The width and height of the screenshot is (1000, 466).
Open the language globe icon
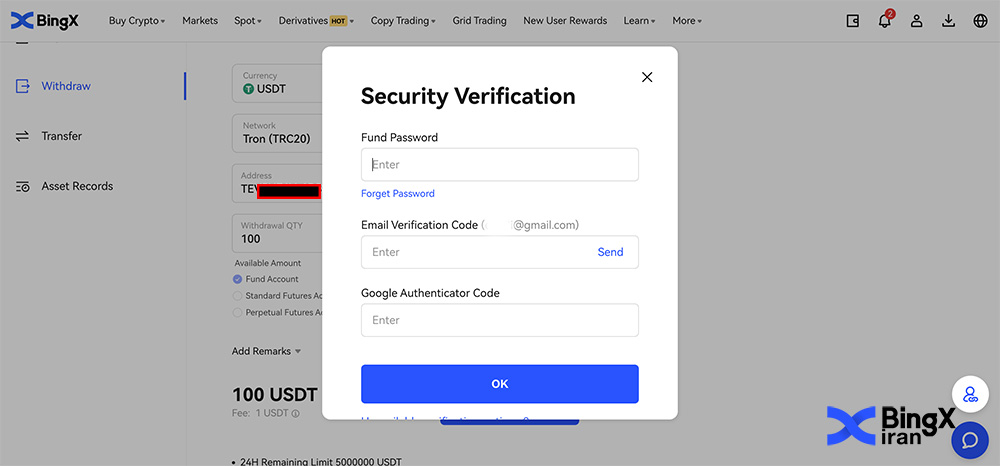pyautogui.click(x=980, y=20)
